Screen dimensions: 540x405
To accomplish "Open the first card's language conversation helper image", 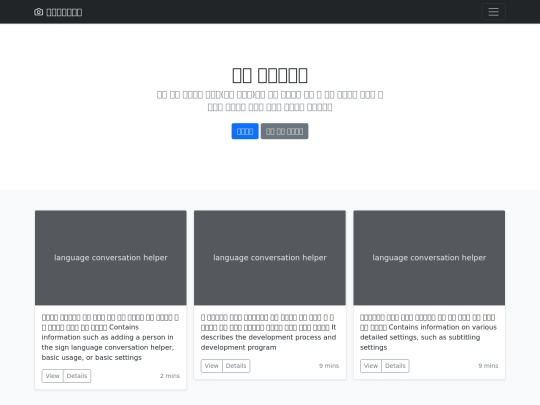I will pyautogui.click(x=111, y=258).
